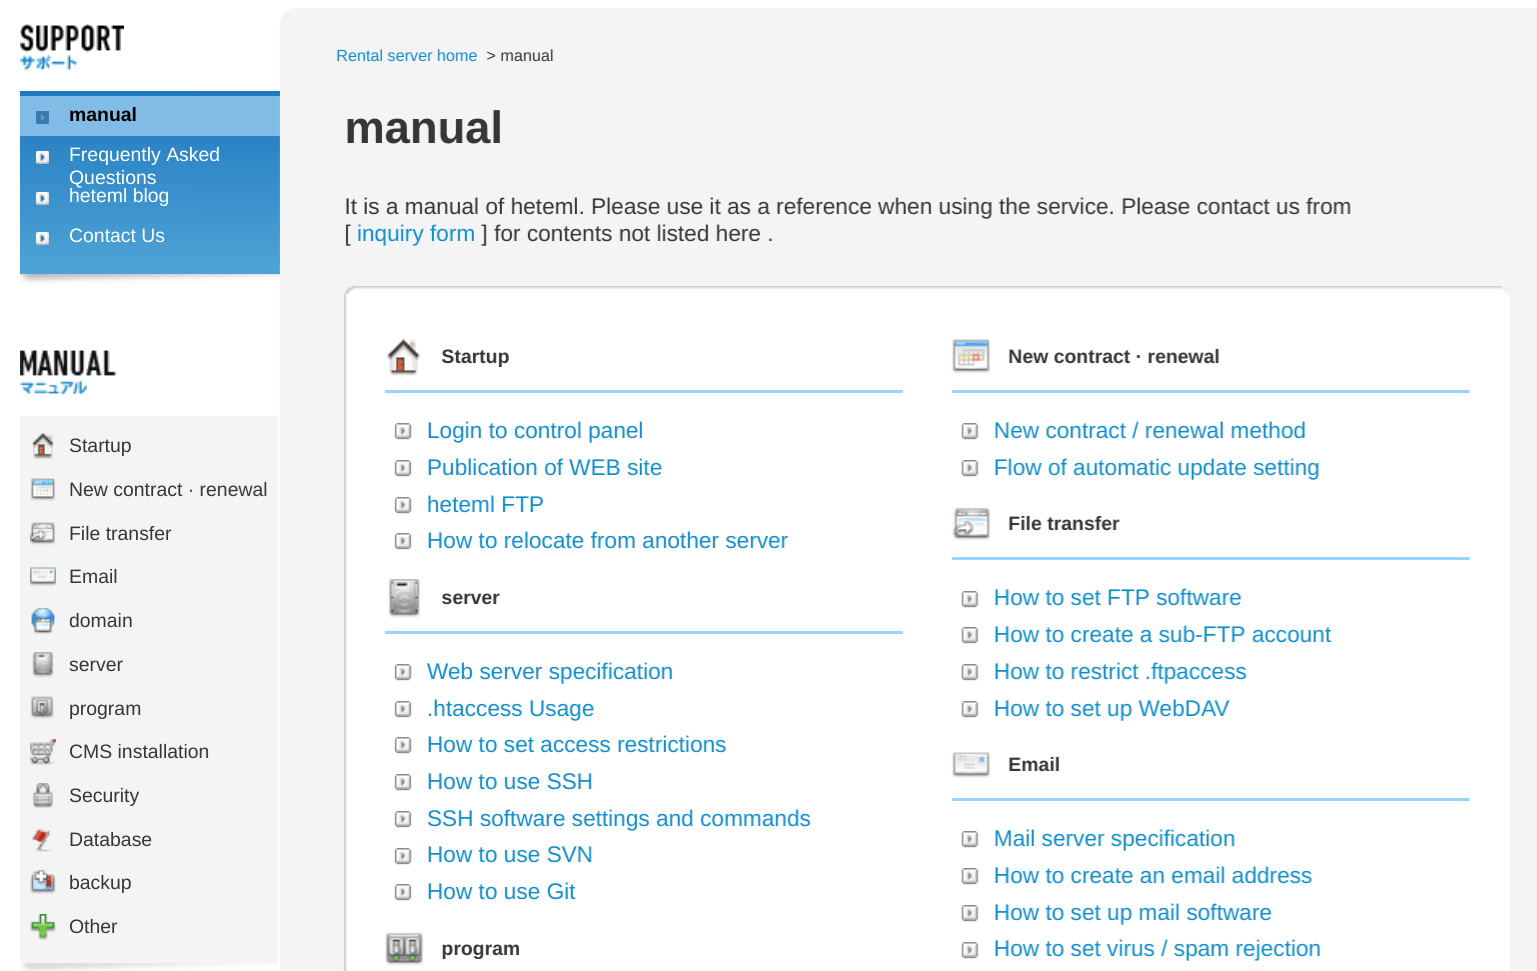Open the inquiry form link
This screenshot has width=1537, height=971.
416,234
